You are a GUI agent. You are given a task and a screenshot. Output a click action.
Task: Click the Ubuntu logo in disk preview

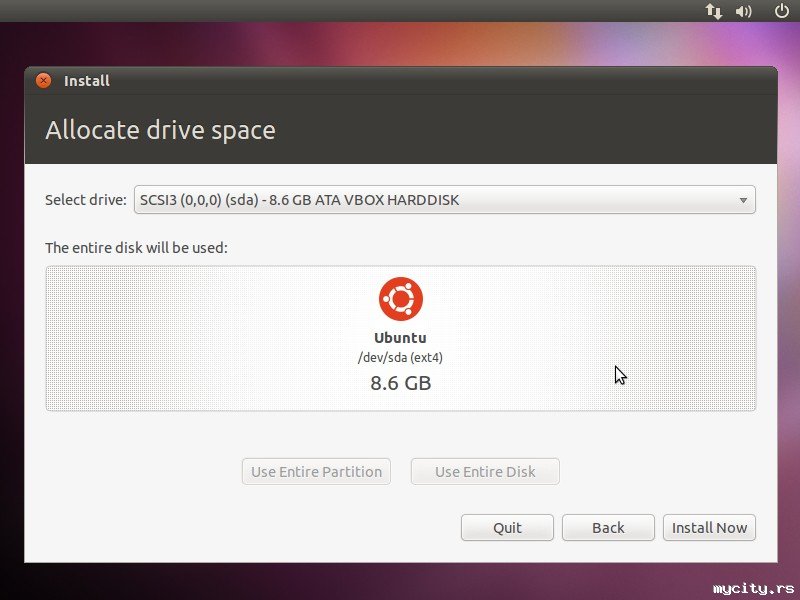[x=401, y=299]
